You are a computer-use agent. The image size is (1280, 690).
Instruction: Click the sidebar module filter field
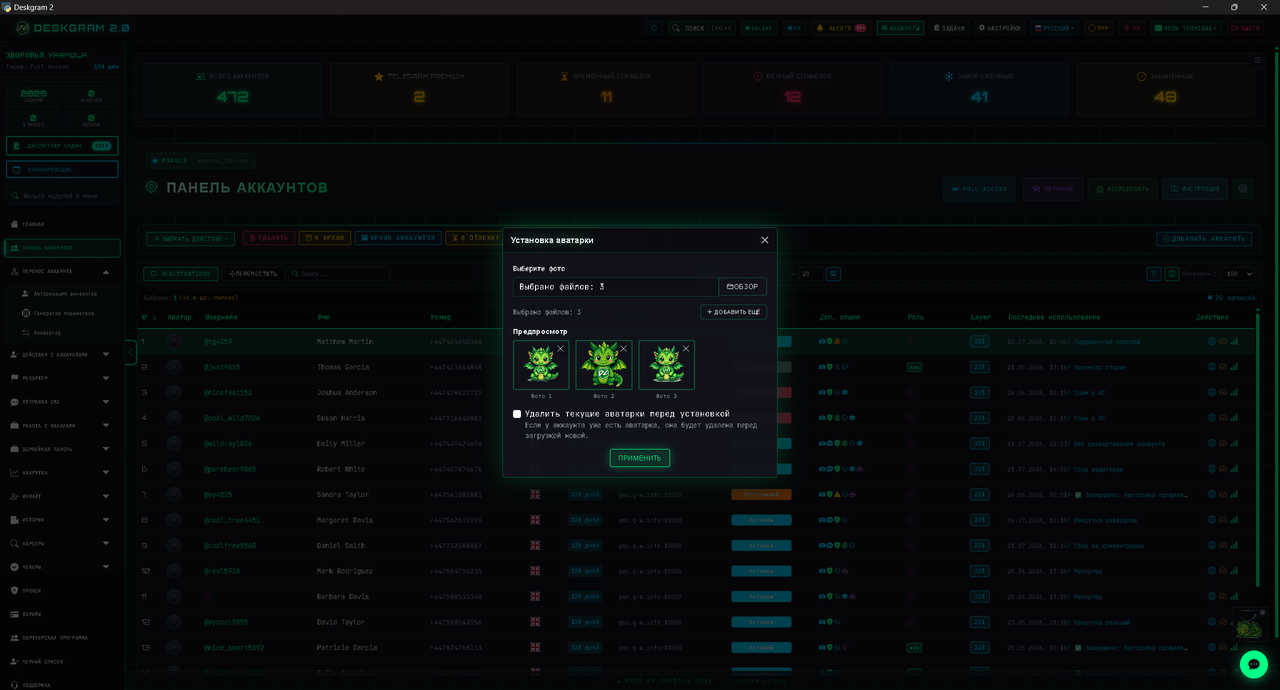click(x=62, y=196)
